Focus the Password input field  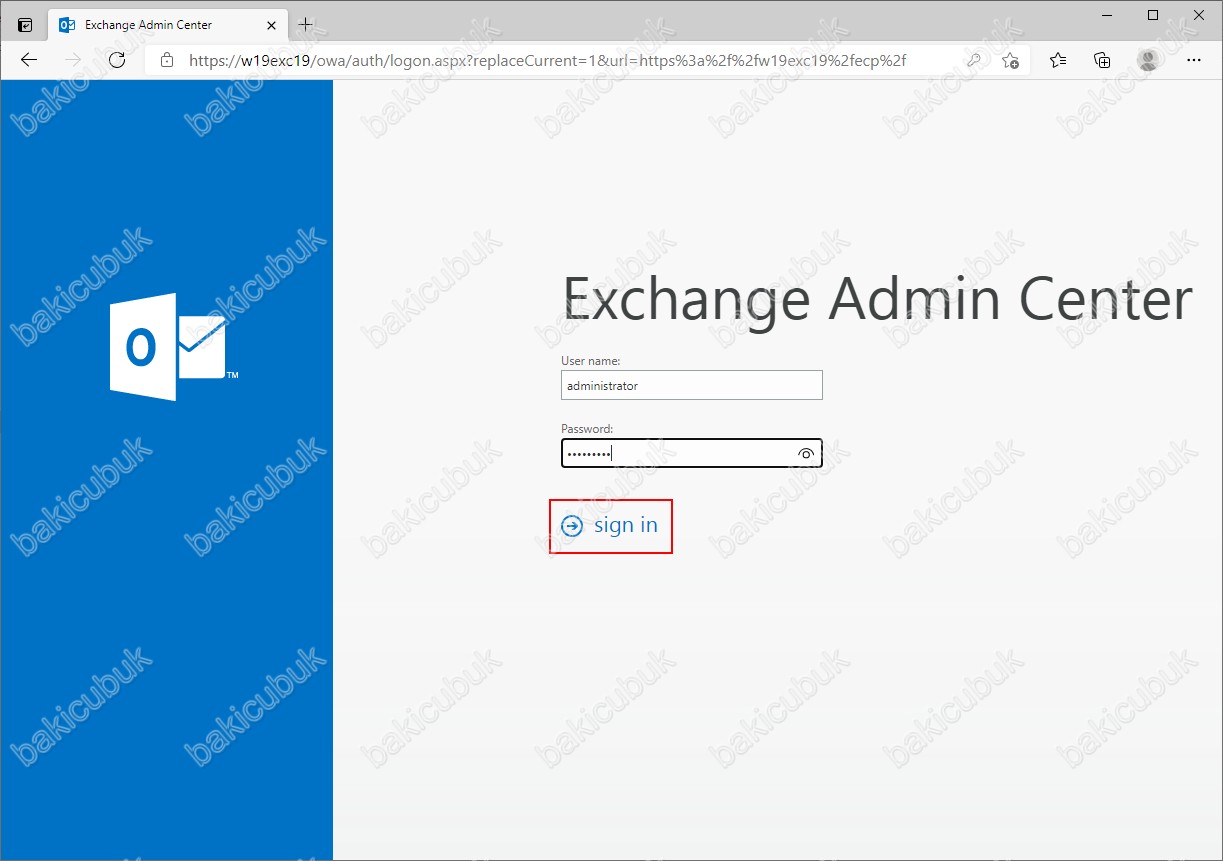680,454
